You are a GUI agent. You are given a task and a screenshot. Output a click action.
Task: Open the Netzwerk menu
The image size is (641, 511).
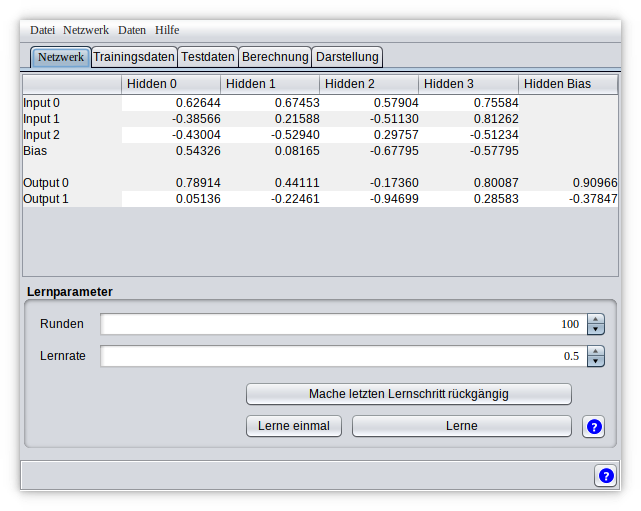click(x=86, y=30)
